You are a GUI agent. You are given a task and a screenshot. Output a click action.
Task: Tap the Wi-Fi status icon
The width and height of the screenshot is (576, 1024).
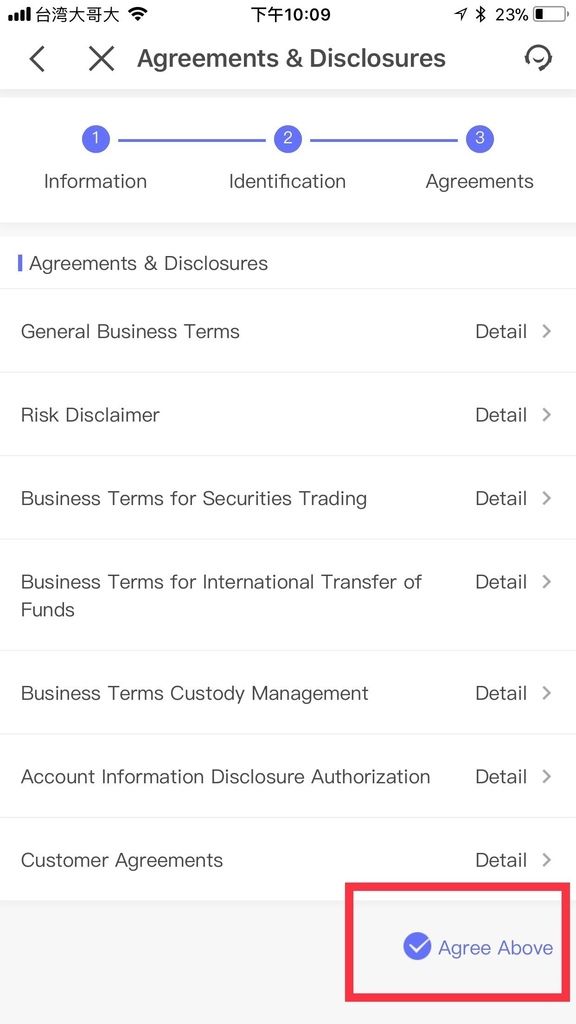click(x=138, y=14)
